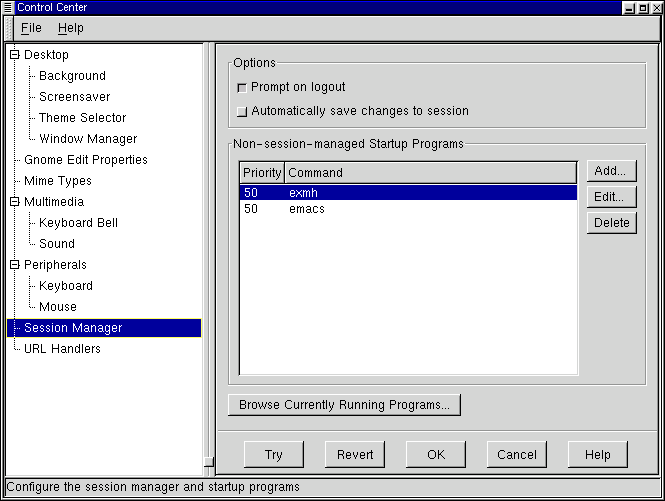Viewport: 665px width, 501px height.
Task: Click the window menu icon in title bar
Action: (7, 8)
